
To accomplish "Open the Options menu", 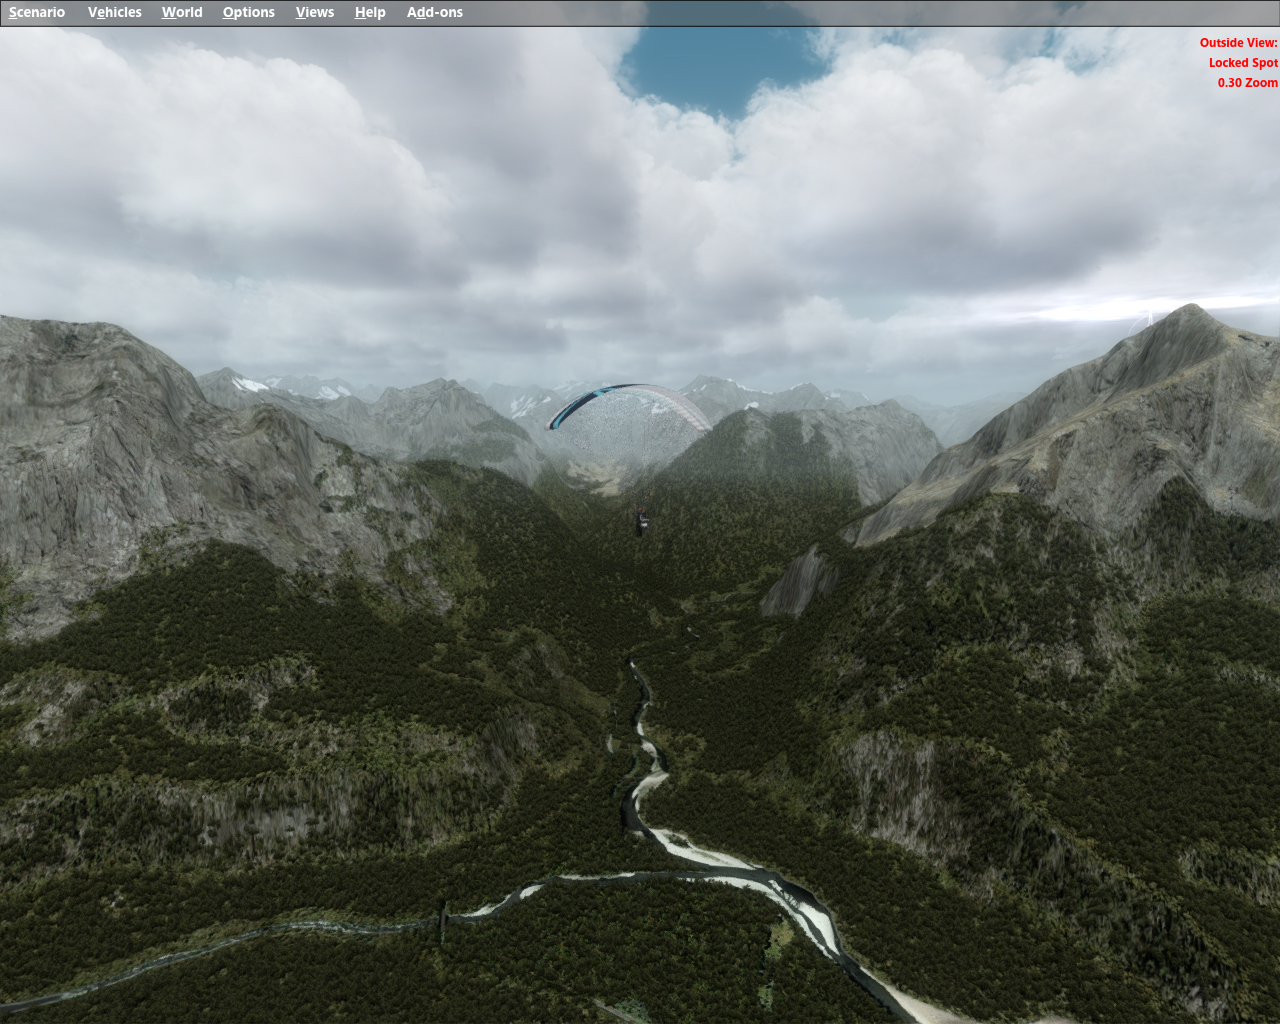I will point(249,13).
